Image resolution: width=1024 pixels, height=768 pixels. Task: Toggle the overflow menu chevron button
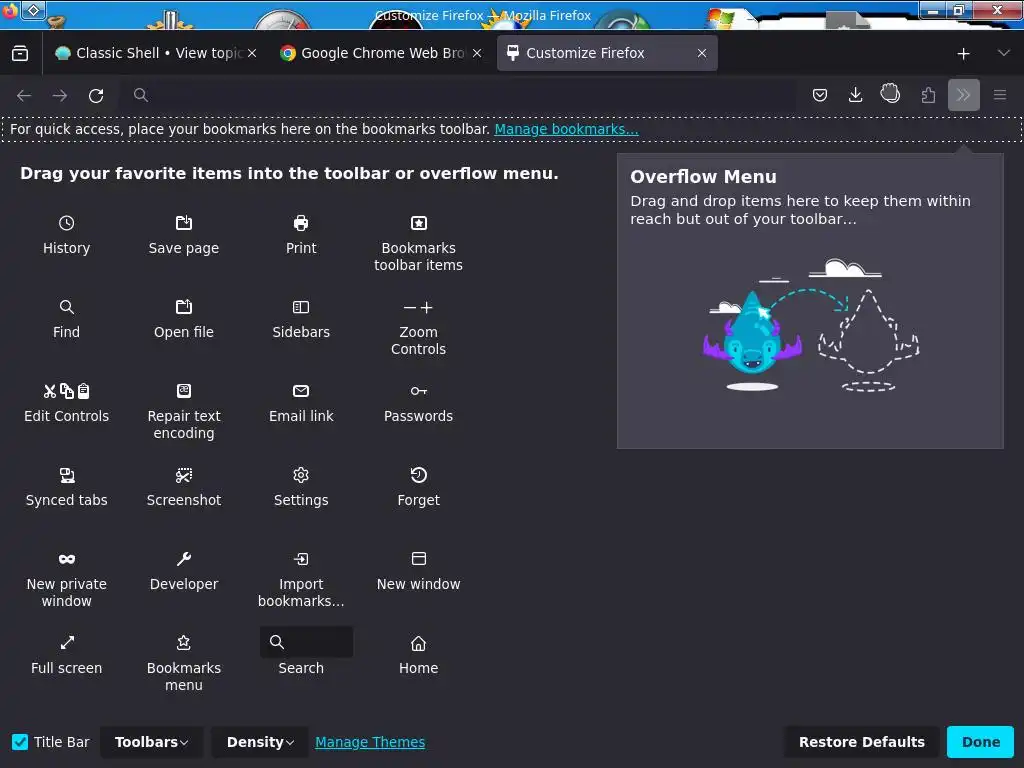point(964,95)
